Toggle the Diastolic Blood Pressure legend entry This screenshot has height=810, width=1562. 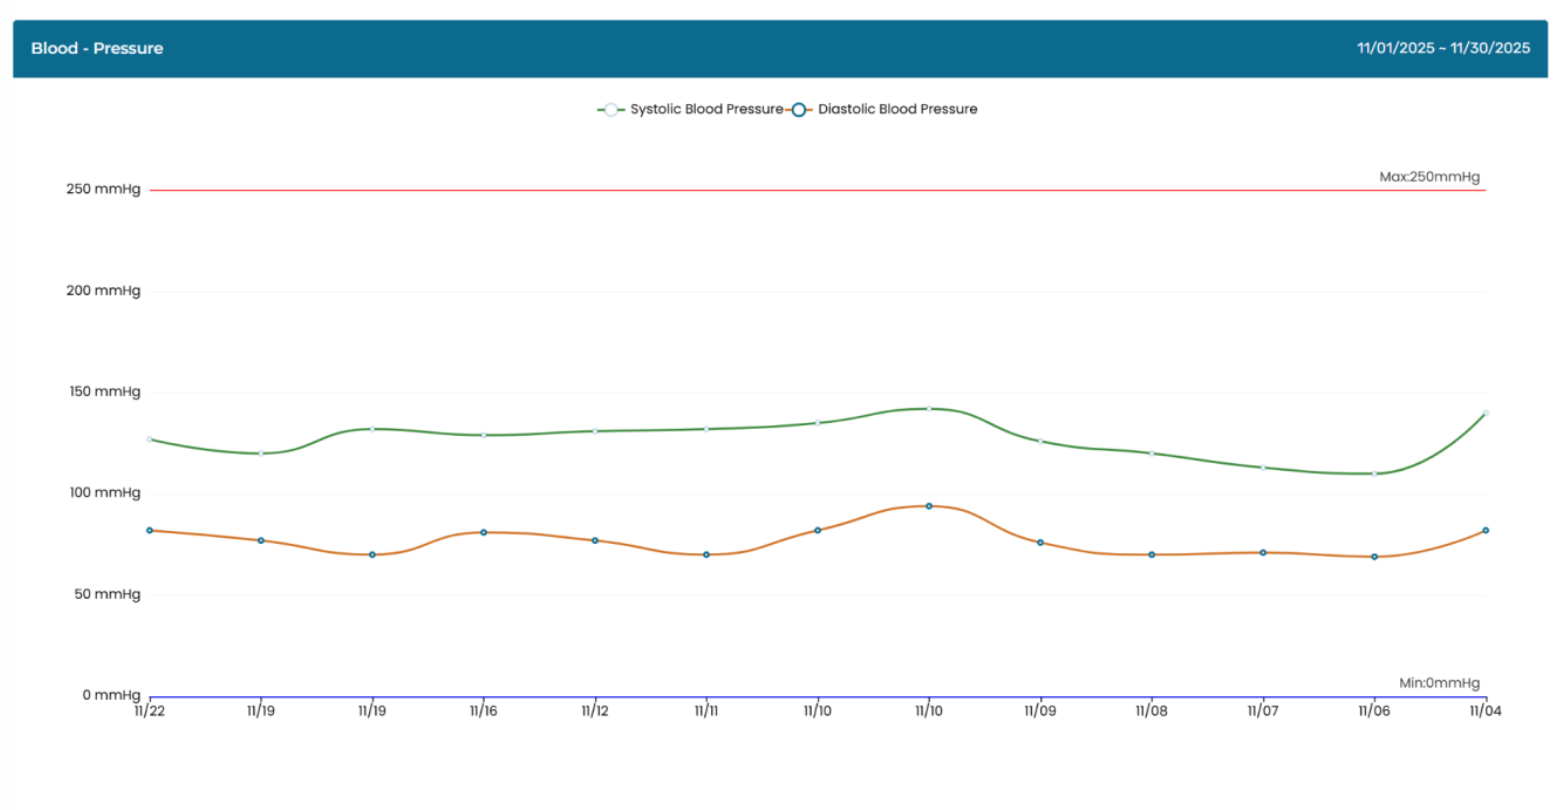(897, 109)
